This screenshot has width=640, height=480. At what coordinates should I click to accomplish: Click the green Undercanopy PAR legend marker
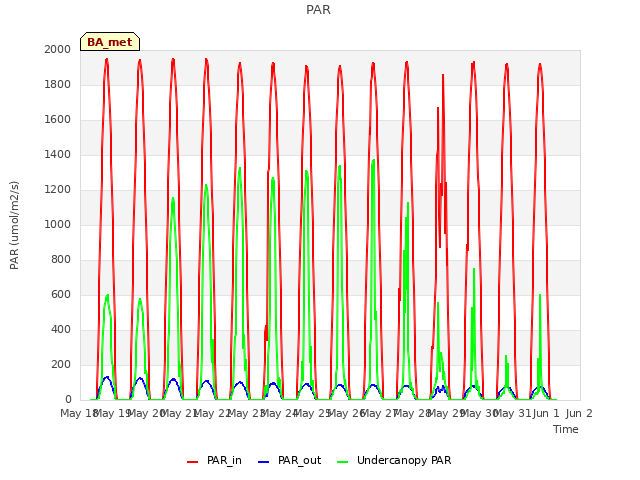343,462
